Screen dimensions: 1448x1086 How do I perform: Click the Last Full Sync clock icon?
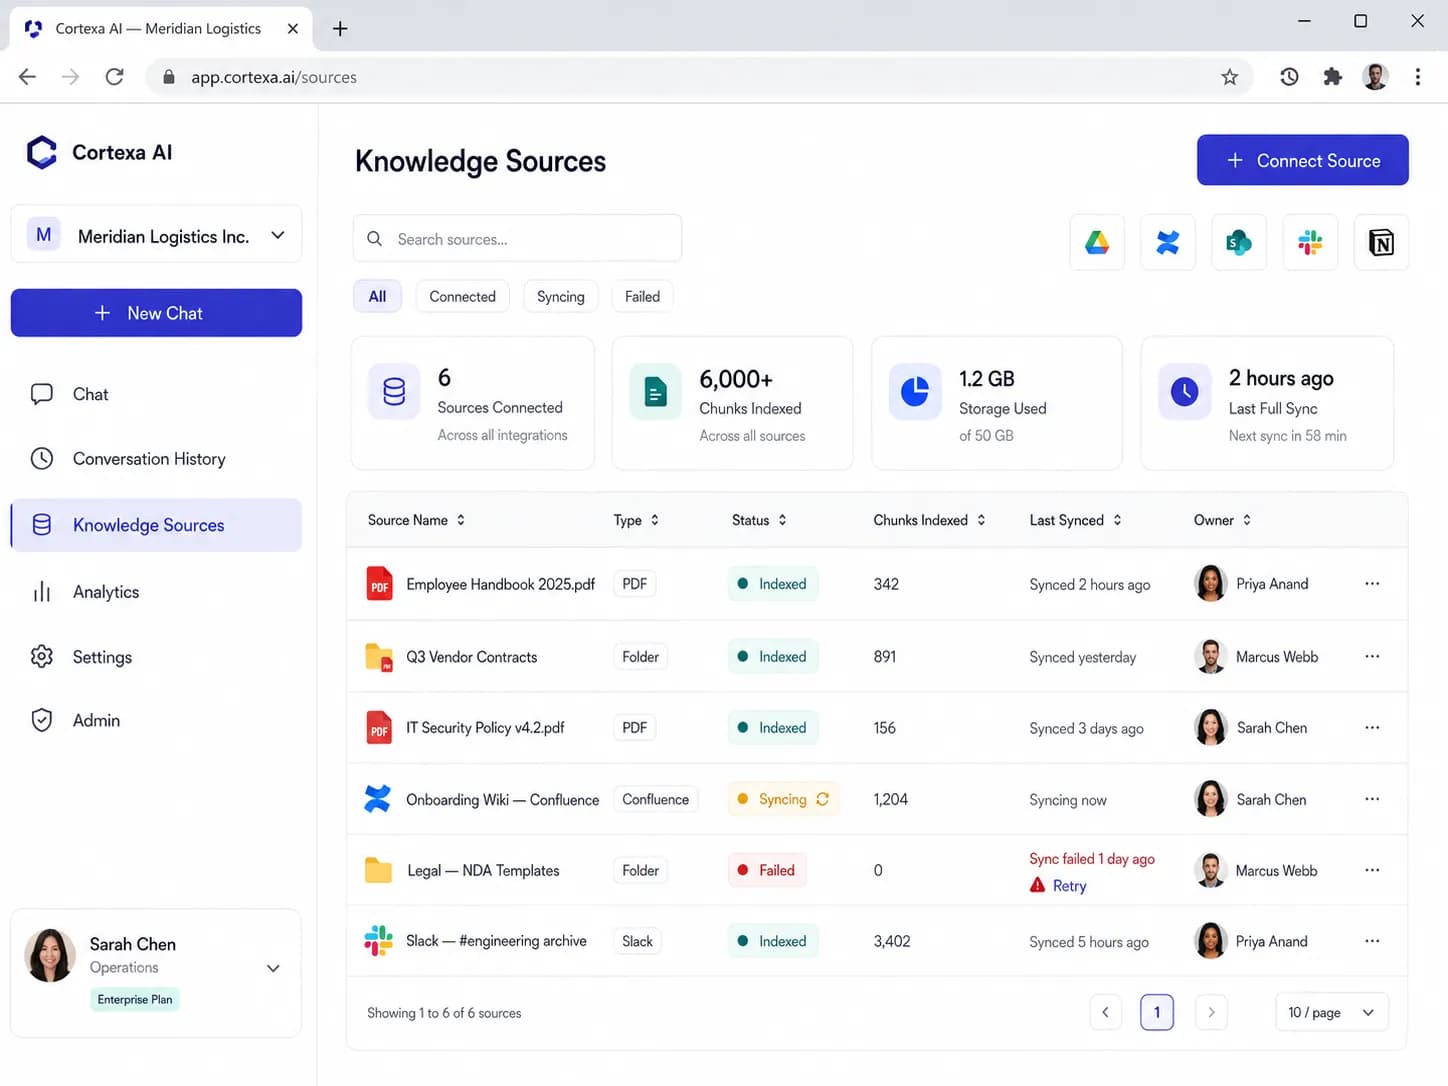click(x=1184, y=392)
